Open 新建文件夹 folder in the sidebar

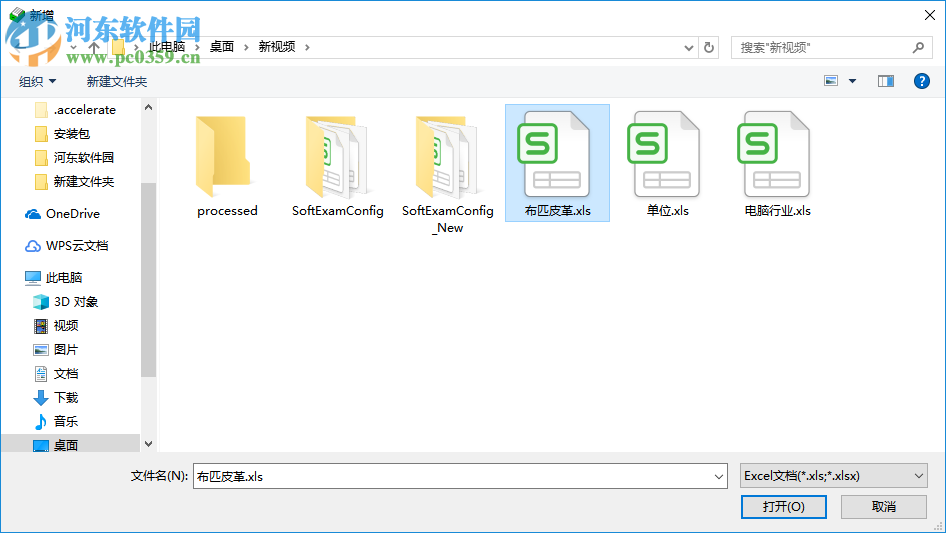tap(74, 182)
